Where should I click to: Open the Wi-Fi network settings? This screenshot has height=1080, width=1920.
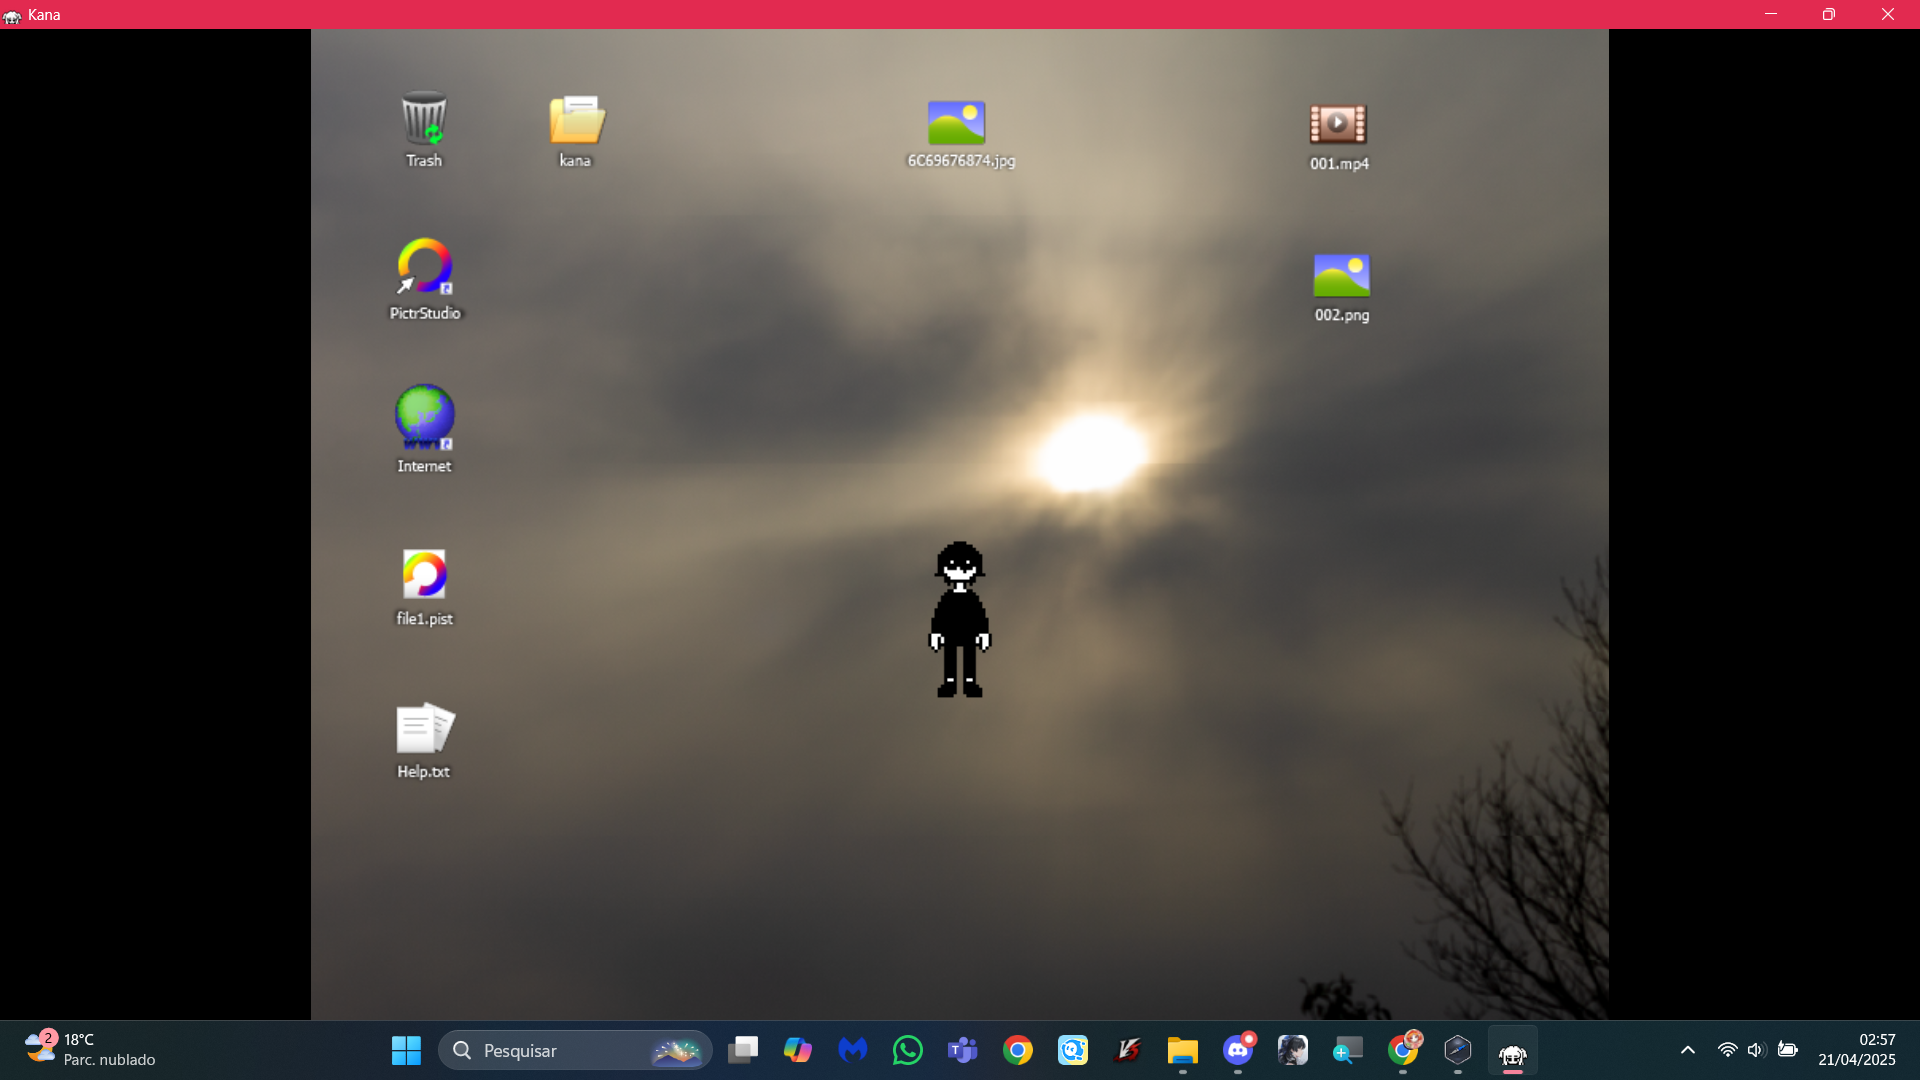coord(1728,1050)
